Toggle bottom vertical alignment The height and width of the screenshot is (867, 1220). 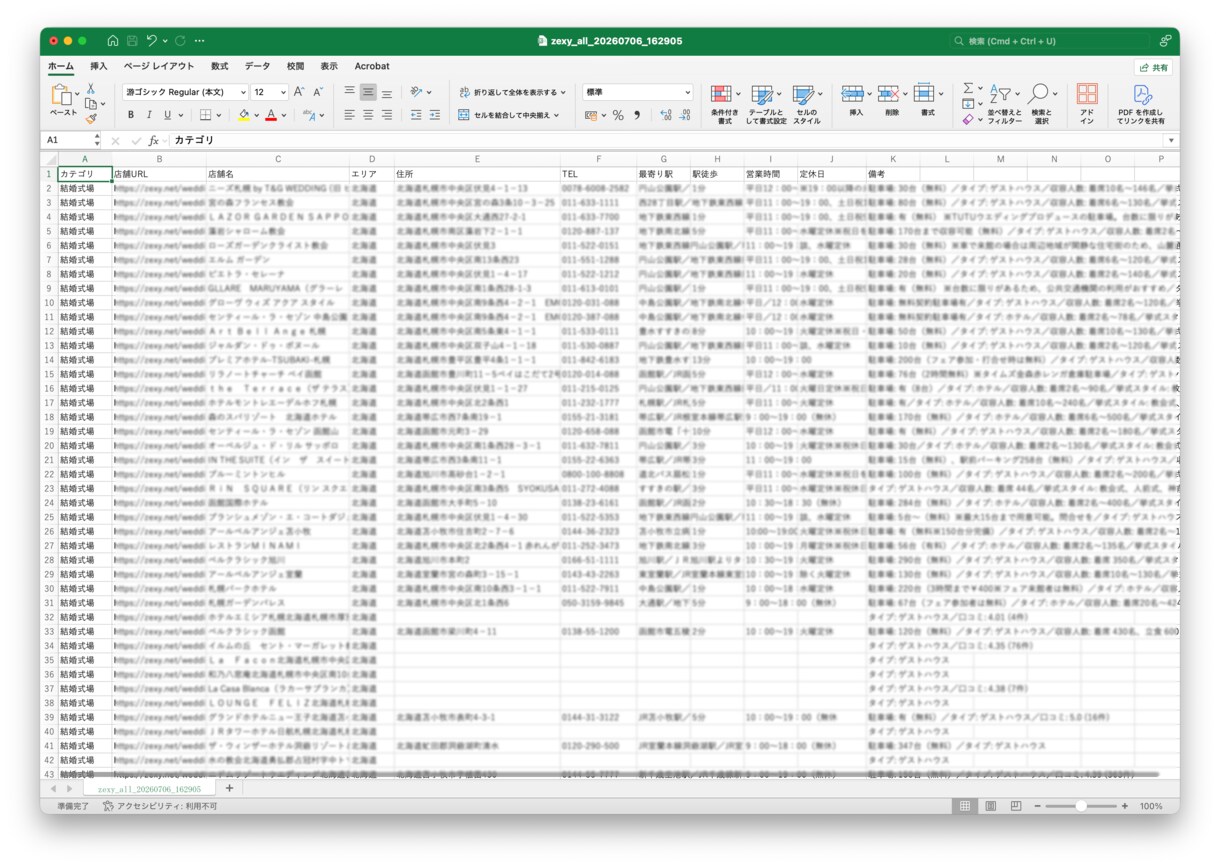coord(387,92)
